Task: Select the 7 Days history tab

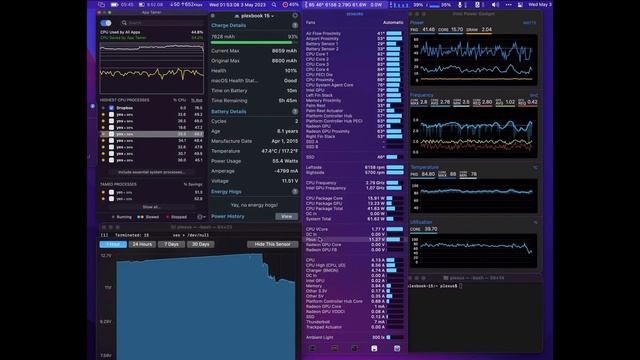Action: 171,244
